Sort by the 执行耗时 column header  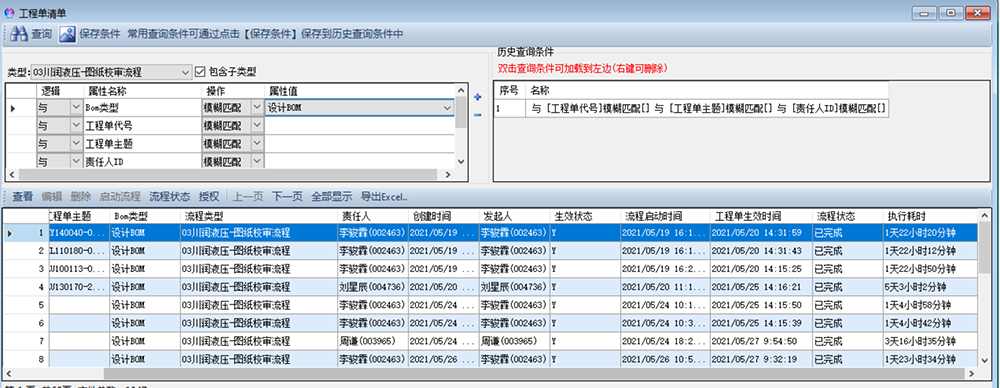pyautogui.click(x=929, y=216)
